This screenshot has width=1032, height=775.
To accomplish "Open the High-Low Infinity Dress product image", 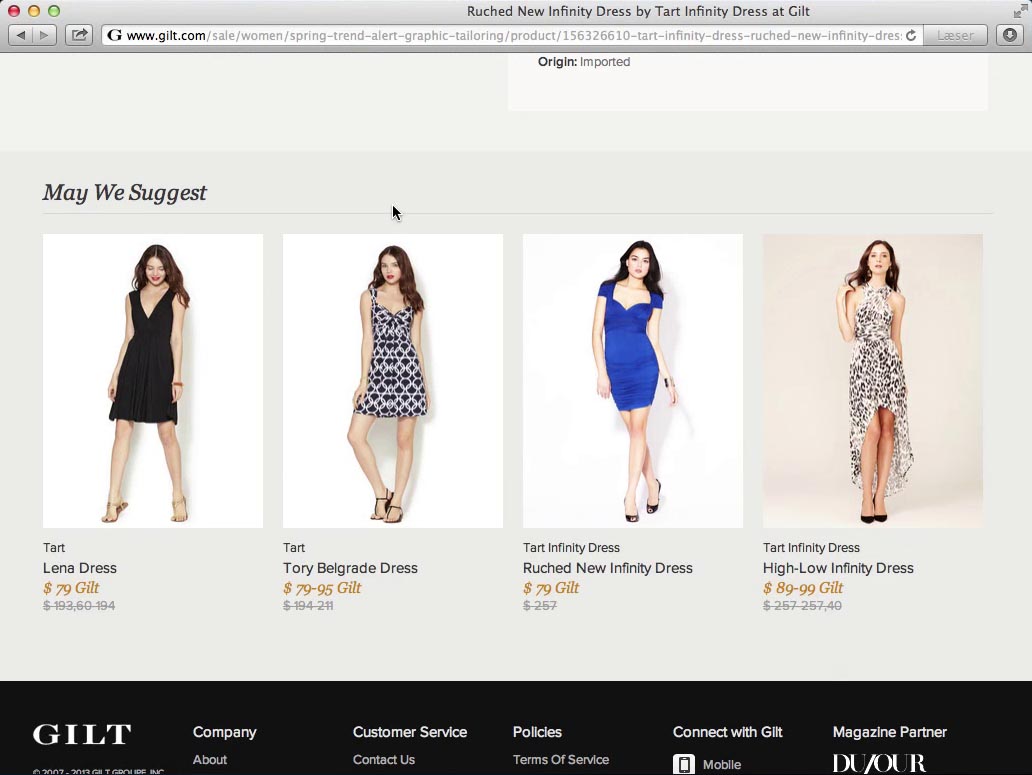I will tap(873, 381).
